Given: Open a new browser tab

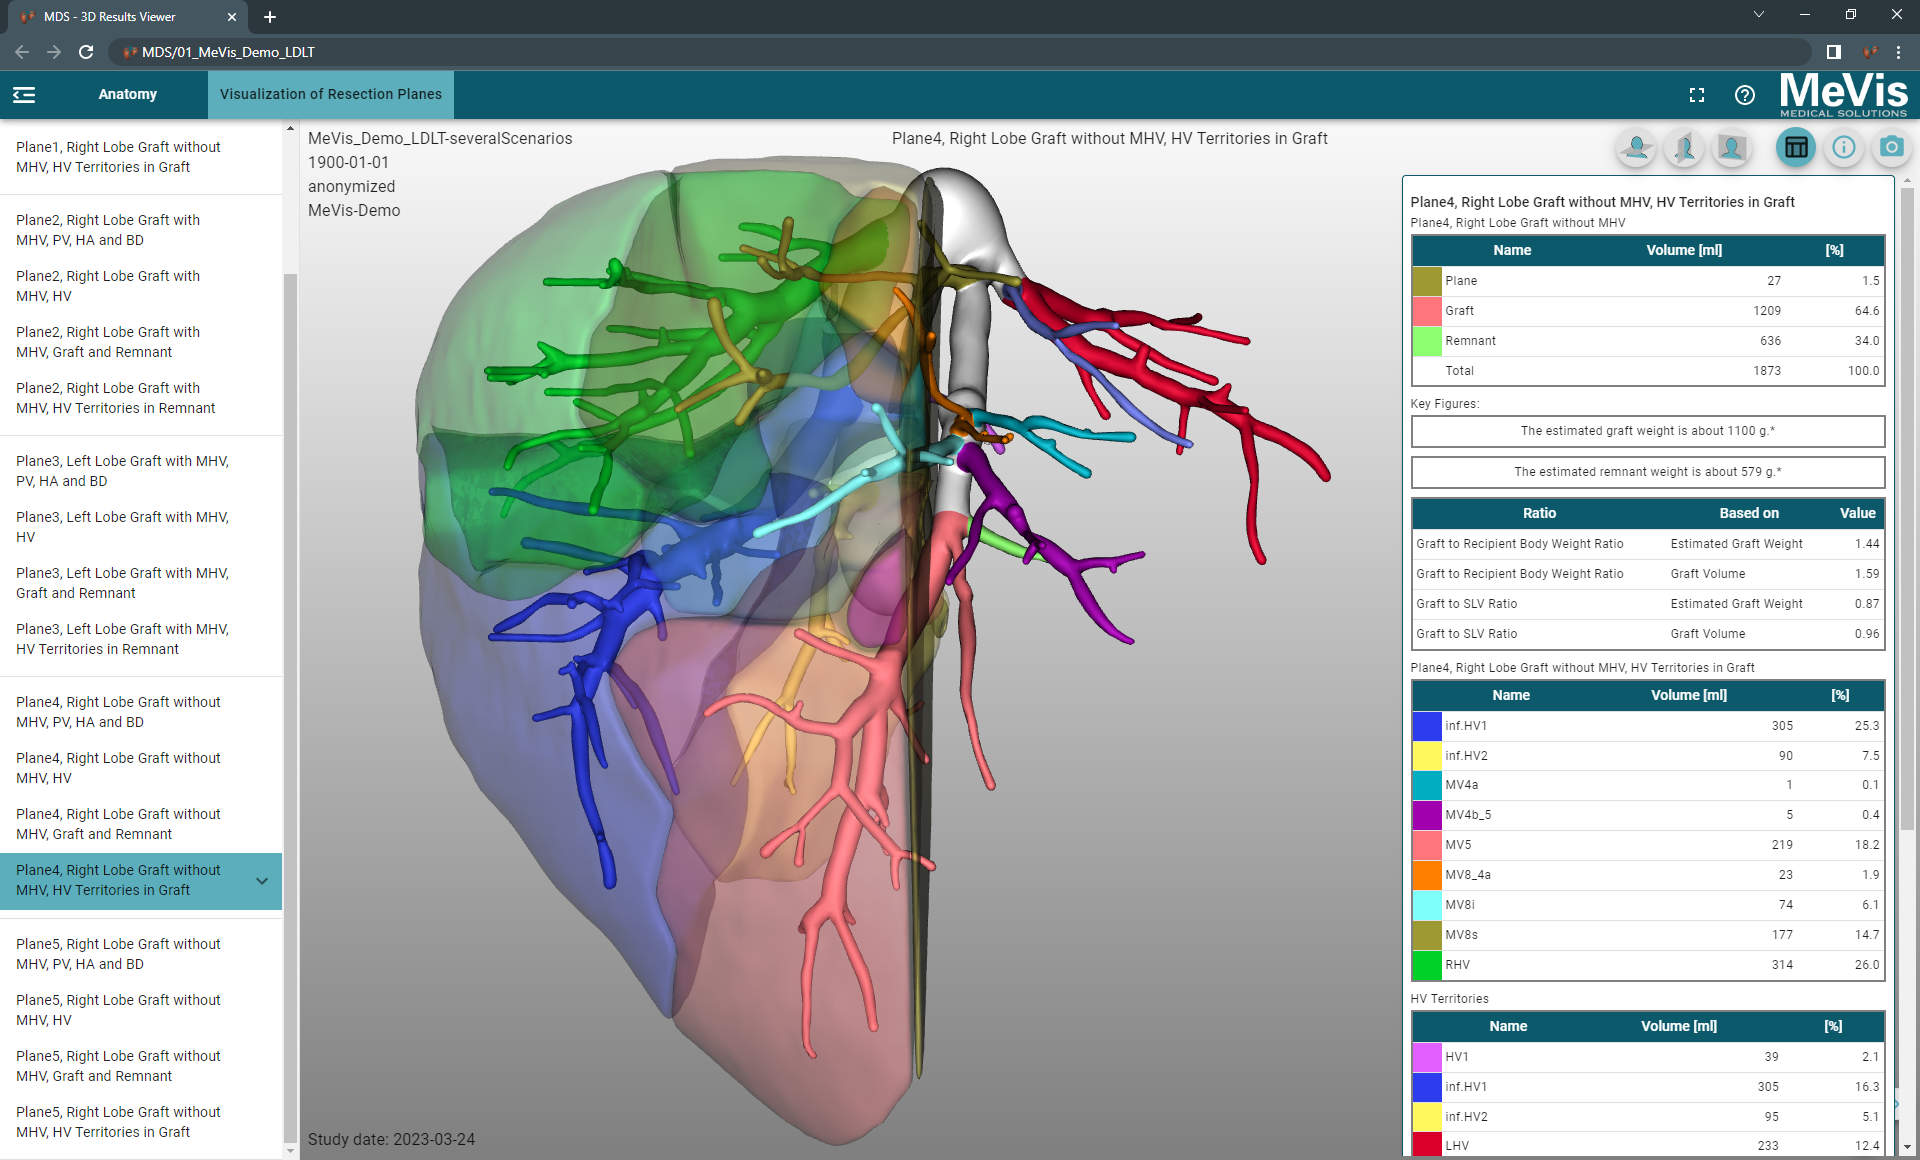Looking at the screenshot, I should tap(270, 17).
